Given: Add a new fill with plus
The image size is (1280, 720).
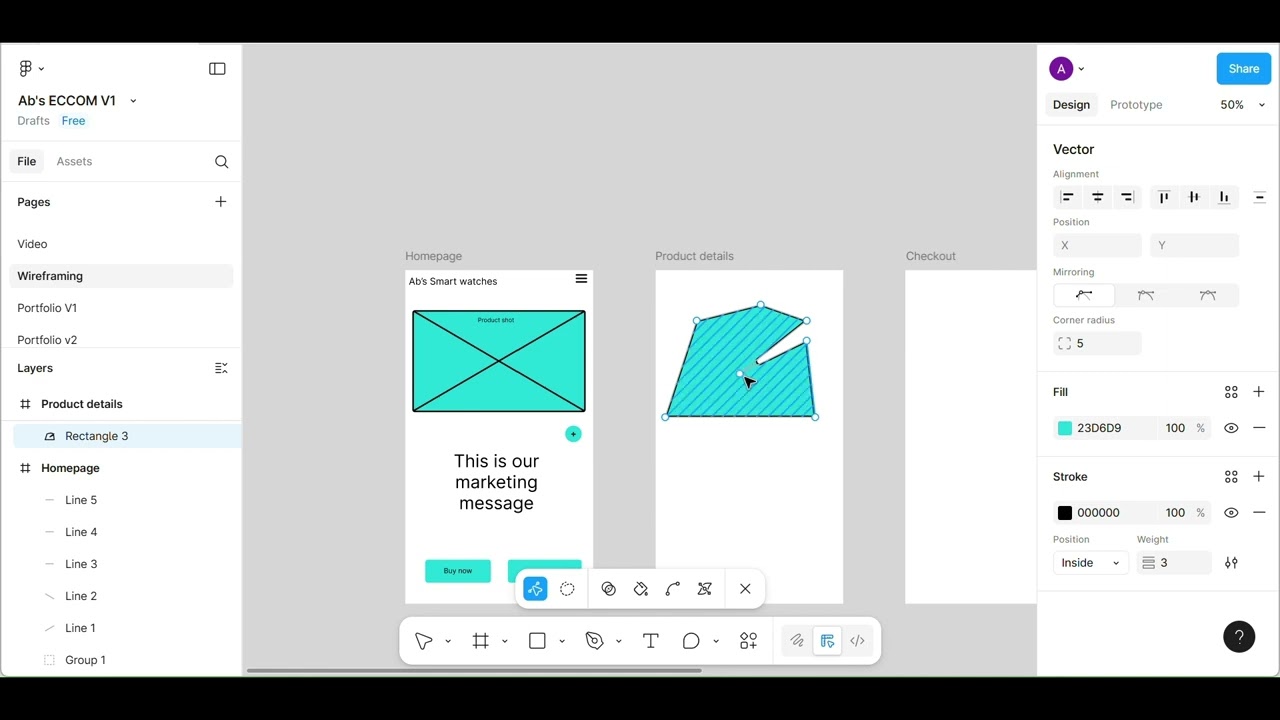Looking at the screenshot, I should (x=1259, y=392).
